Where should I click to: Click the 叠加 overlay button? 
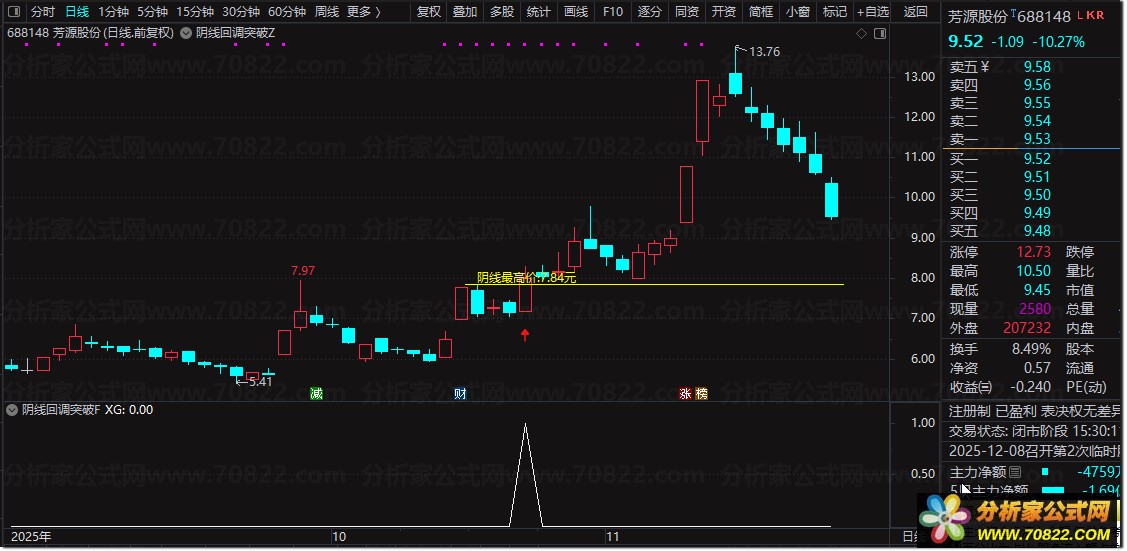[465, 11]
